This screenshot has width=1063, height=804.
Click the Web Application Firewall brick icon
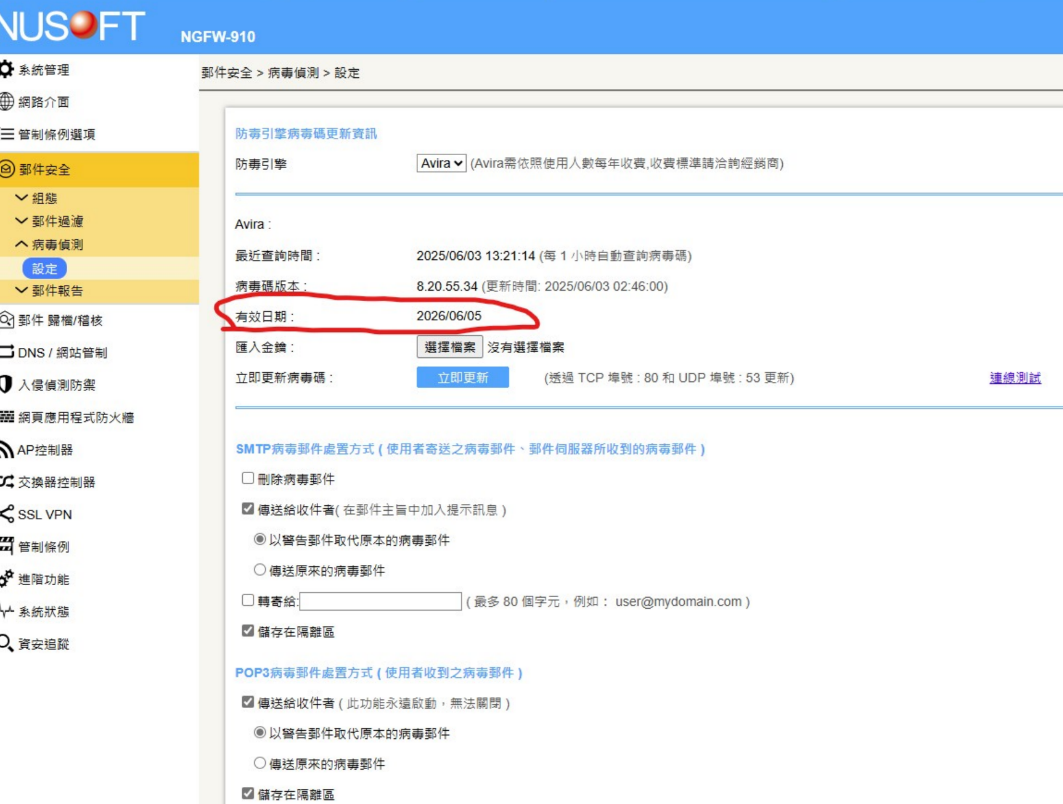coord(7,417)
